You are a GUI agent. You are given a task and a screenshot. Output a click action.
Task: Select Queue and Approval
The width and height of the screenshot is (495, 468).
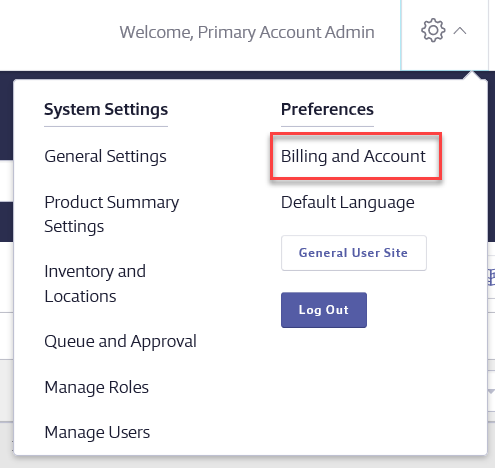click(120, 341)
